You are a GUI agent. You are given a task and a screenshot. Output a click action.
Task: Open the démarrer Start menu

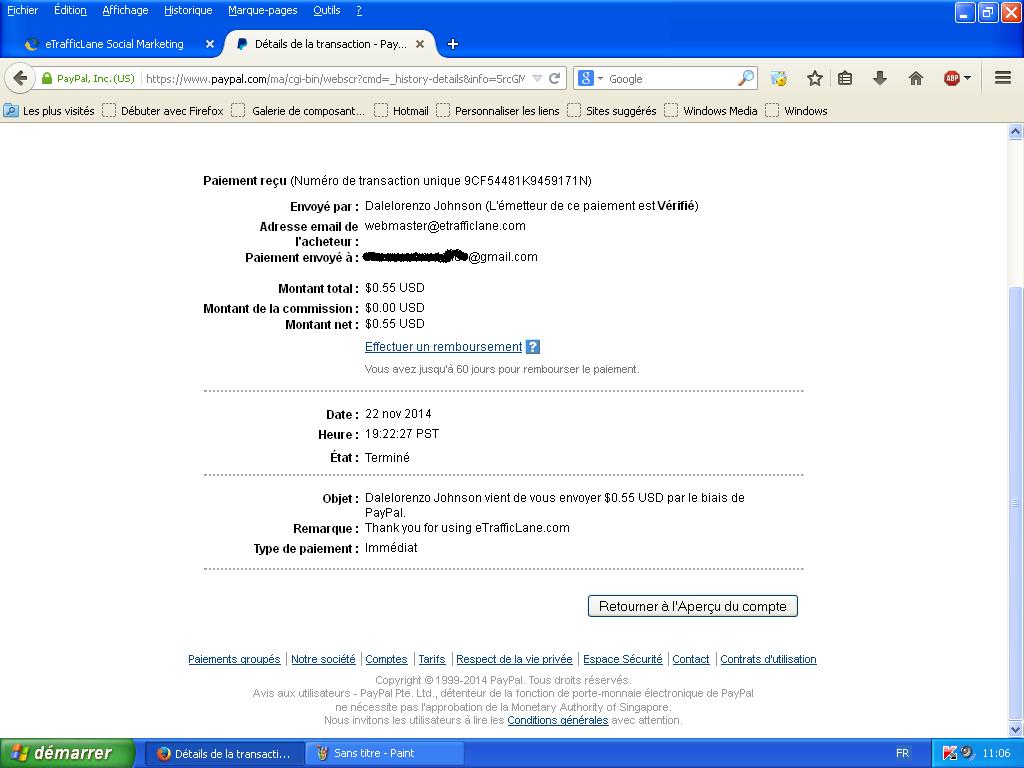coord(67,753)
